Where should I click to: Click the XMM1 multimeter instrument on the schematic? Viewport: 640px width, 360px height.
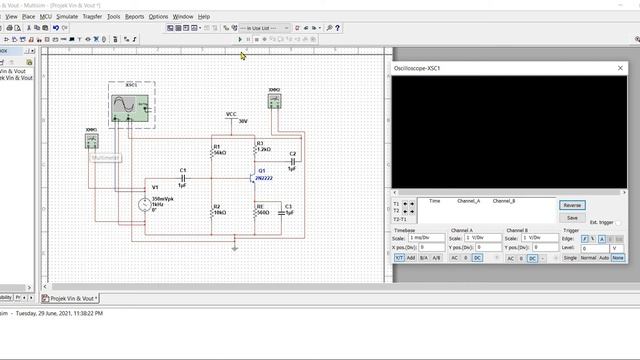click(x=92, y=141)
